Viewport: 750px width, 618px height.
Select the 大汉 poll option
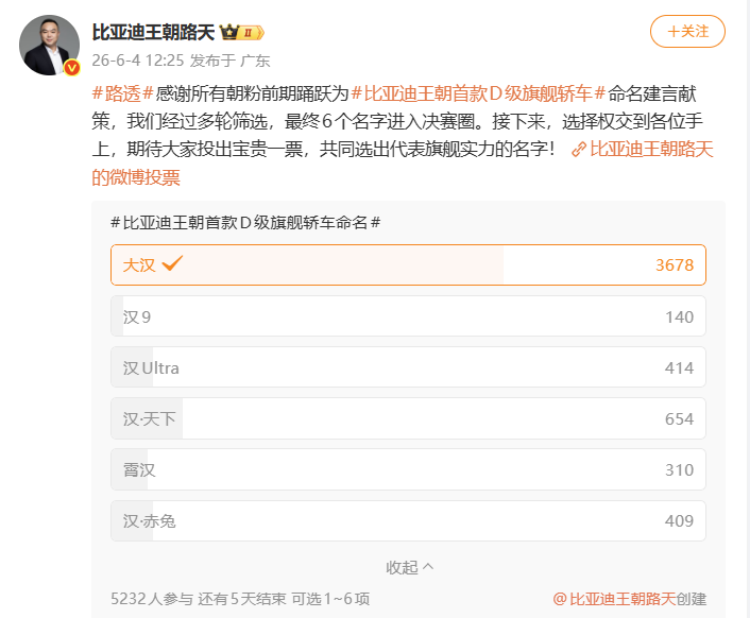(x=408, y=265)
